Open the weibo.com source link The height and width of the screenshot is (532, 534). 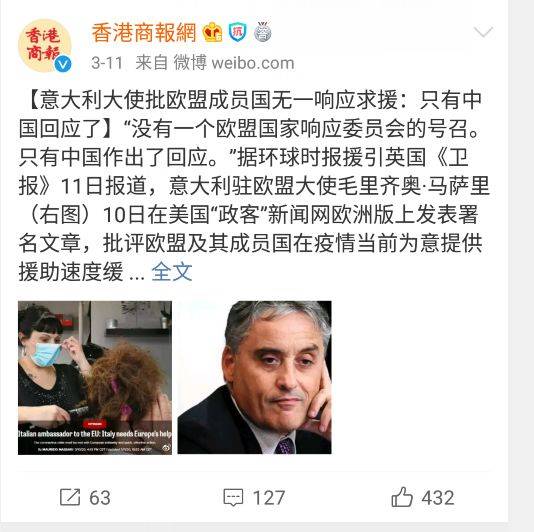253,63
